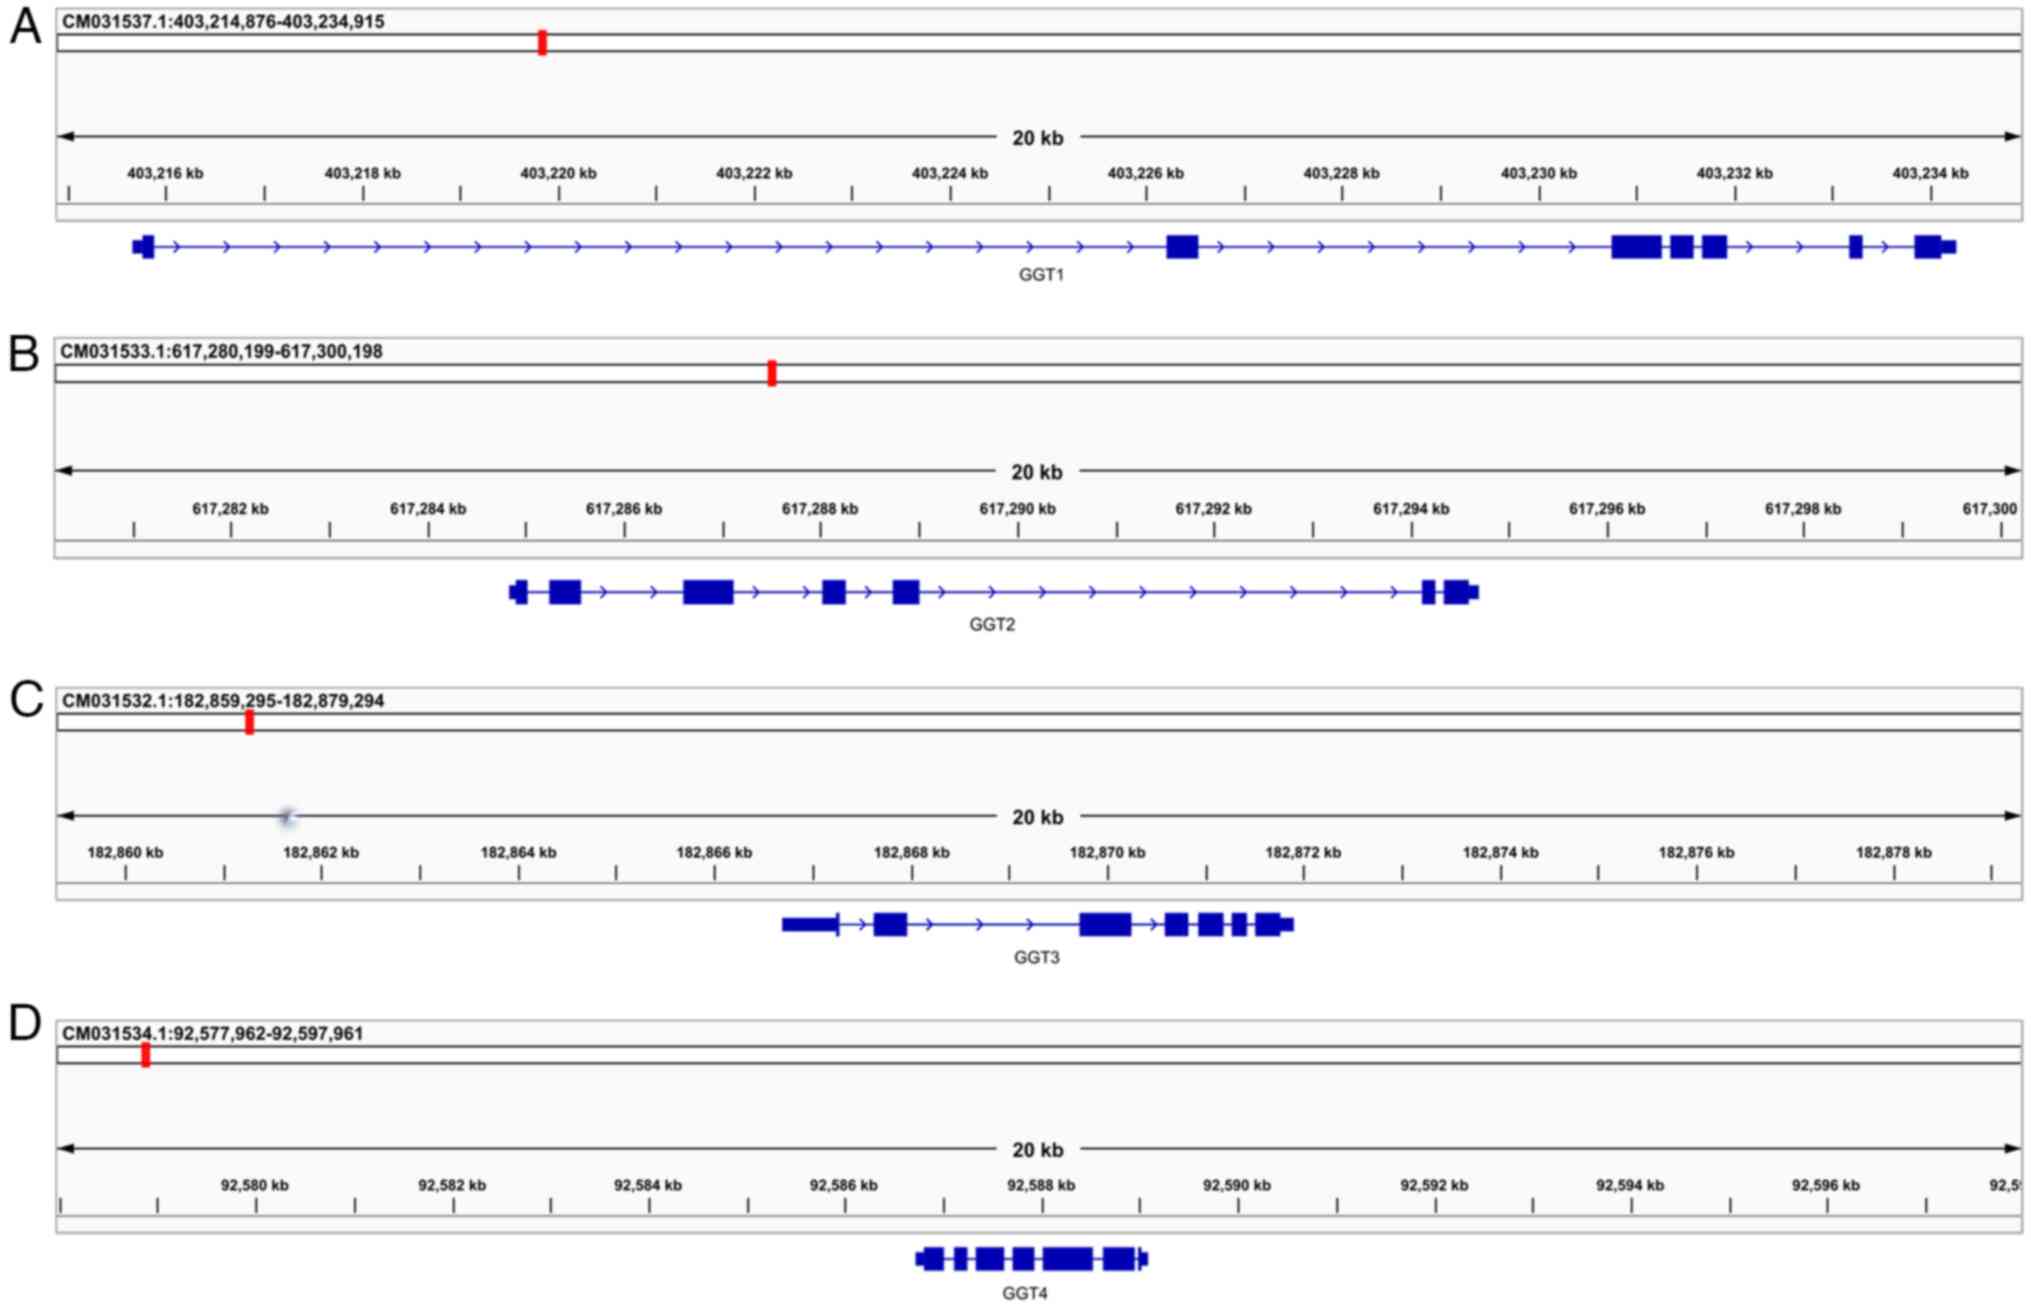Click the 403,226 kb ruler tick label
The height and width of the screenshot is (1307, 2031).
pos(1145,174)
